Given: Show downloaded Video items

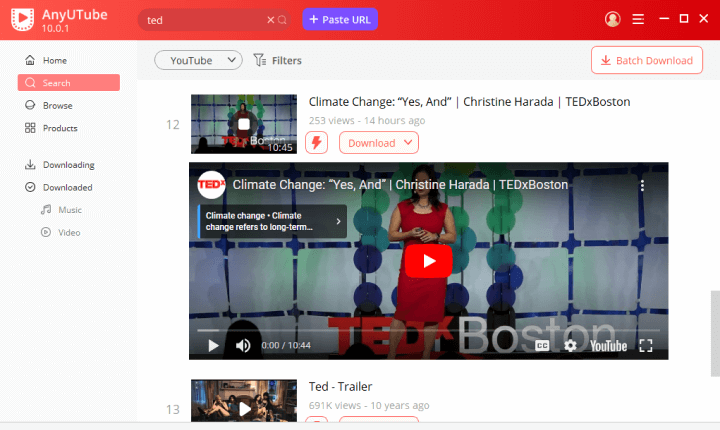Looking at the screenshot, I should coord(60,232).
